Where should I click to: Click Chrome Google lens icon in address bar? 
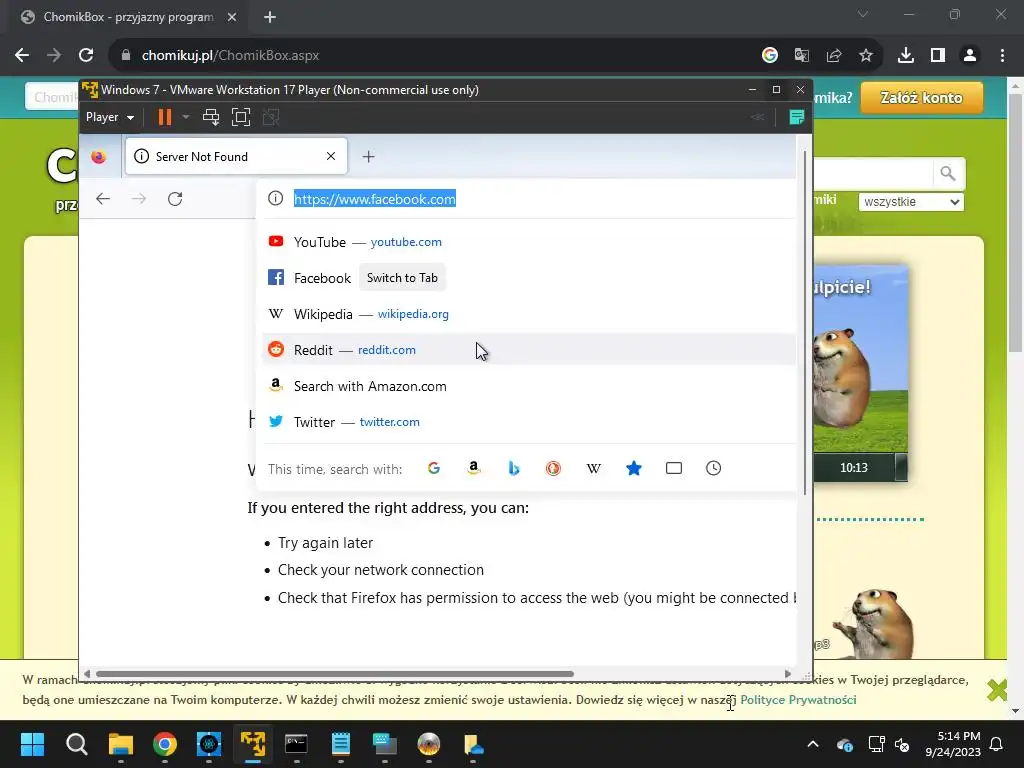pos(770,56)
